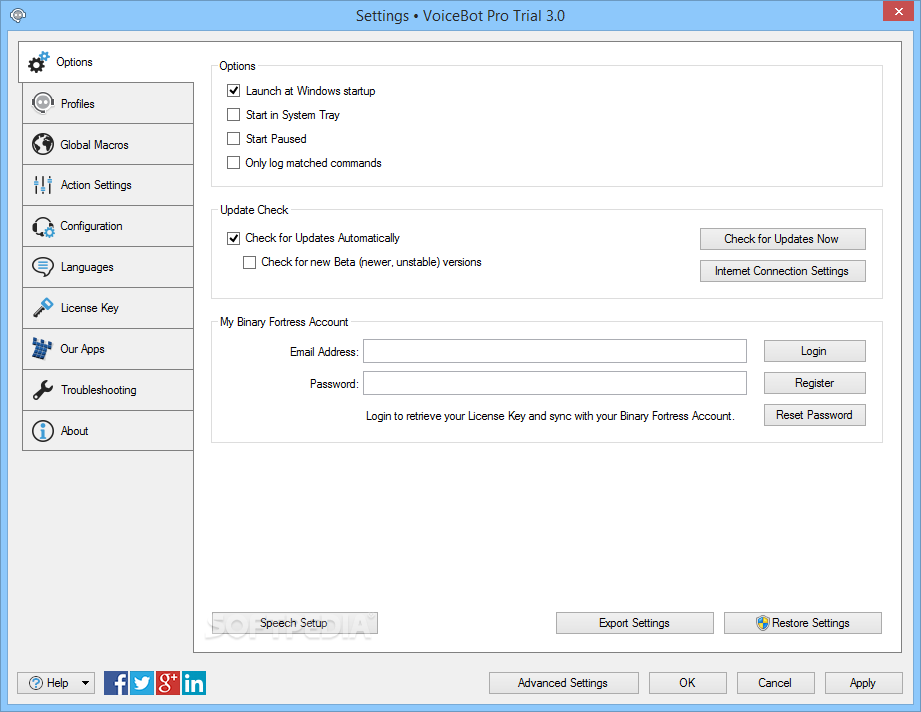This screenshot has width=921, height=712.
Task: Enable the Start Paused checkbox
Action: [234, 139]
